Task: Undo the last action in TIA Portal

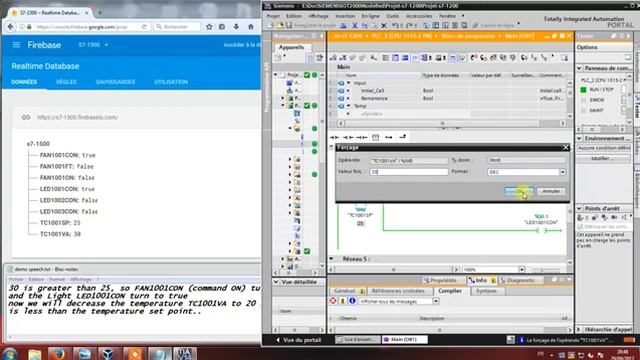Action: click(395, 25)
